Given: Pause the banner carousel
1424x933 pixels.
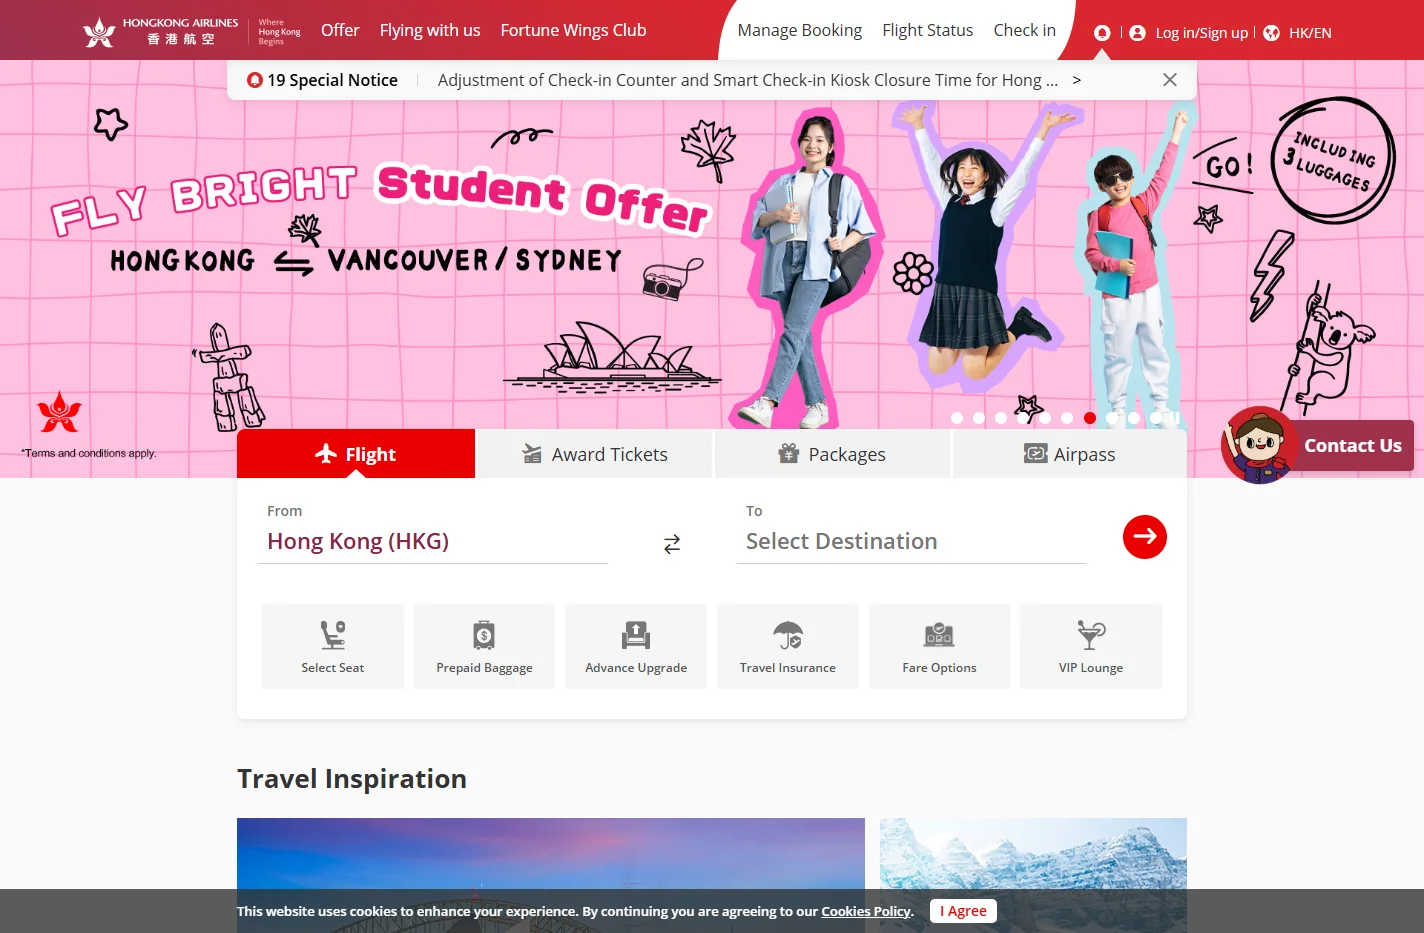Looking at the screenshot, I should click(x=1177, y=418).
